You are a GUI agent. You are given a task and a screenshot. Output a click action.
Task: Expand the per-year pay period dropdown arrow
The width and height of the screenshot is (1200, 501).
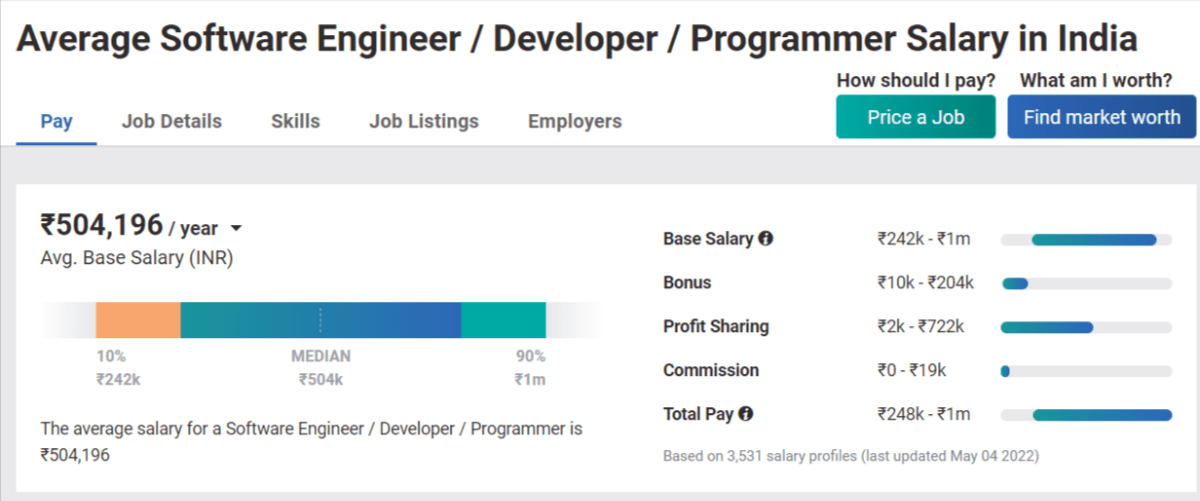tap(236, 229)
